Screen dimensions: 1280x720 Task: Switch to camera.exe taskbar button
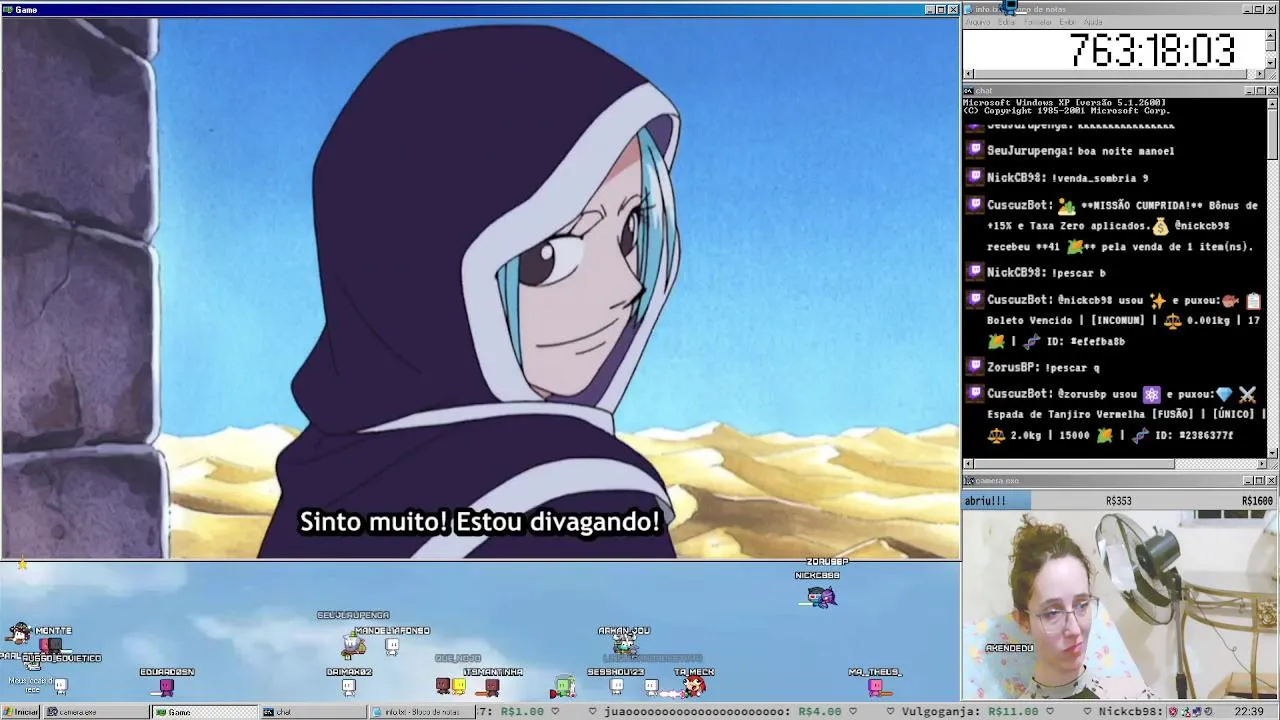[x=96, y=712]
